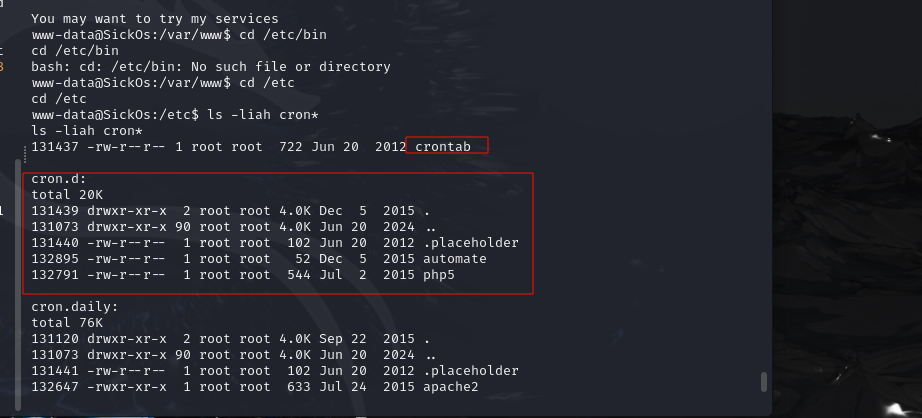Click the automate file entry in cron.d
922x418 pixels.
(455, 259)
